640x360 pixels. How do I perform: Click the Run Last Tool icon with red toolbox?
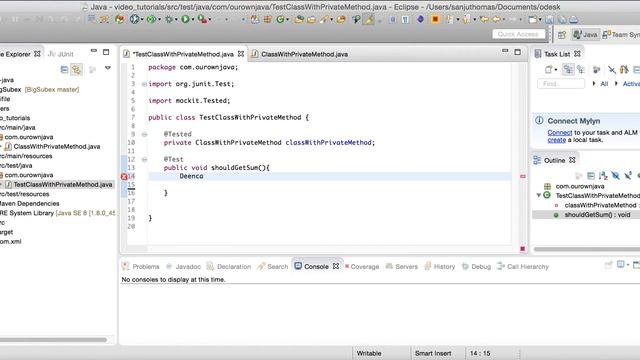(202, 19)
